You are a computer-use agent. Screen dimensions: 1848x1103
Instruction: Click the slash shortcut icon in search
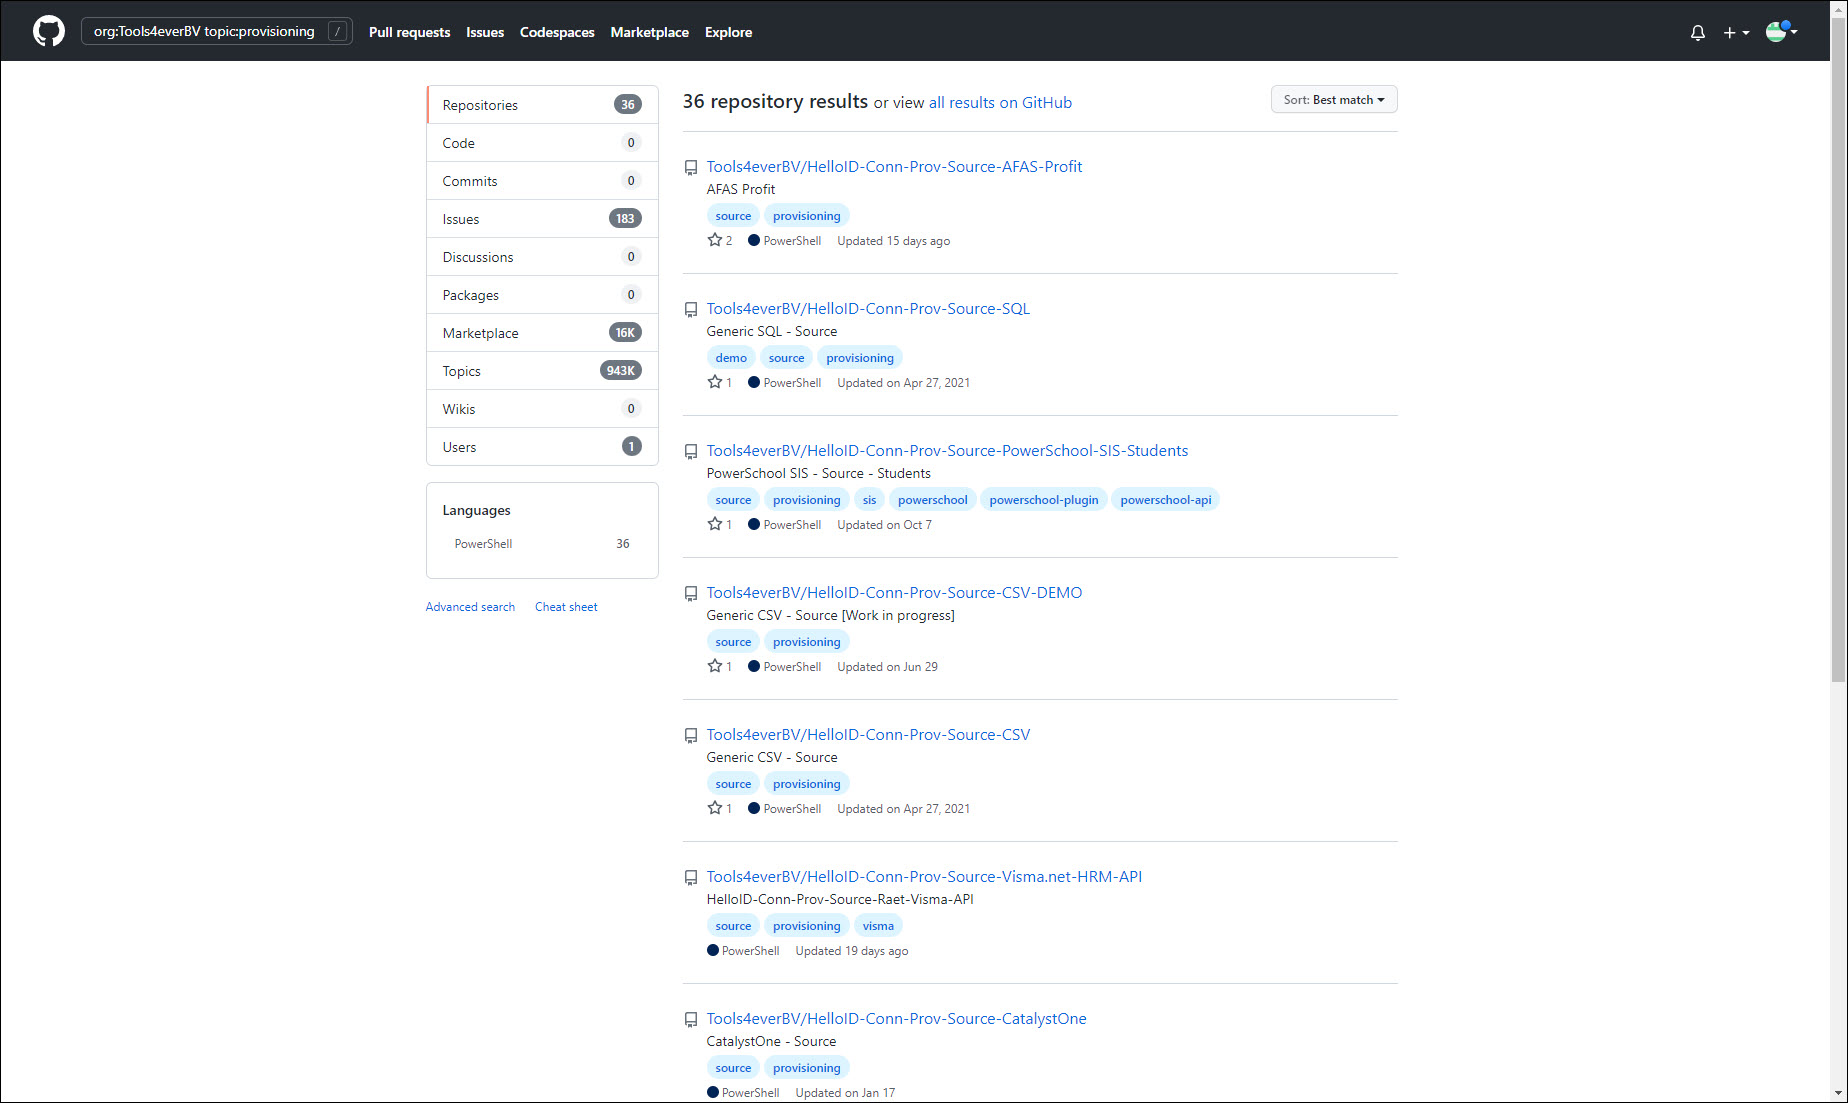click(x=338, y=32)
